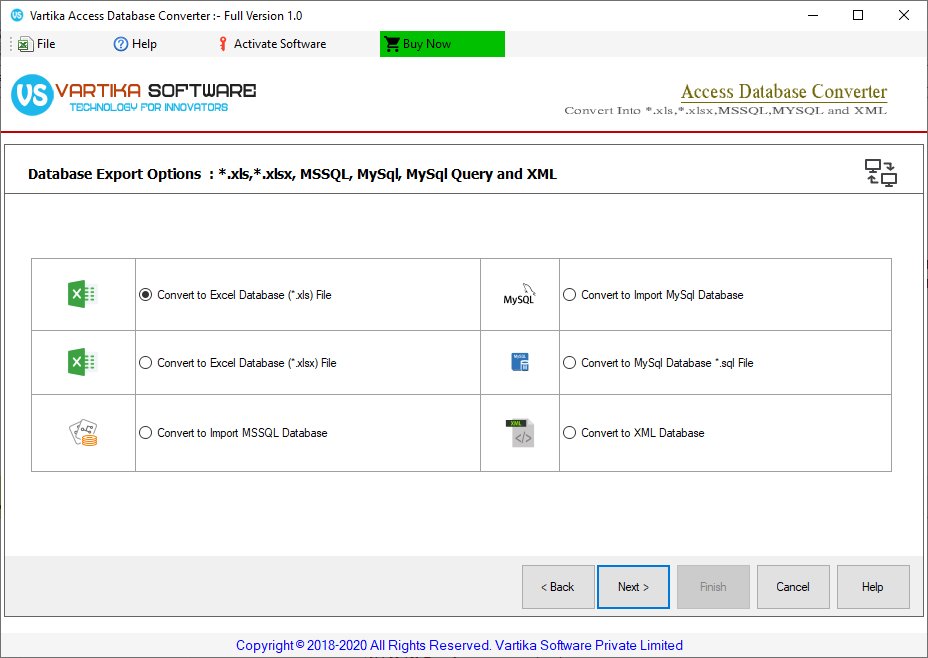The height and width of the screenshot is (658, 928).
Task: Click the Vartika Software copyright link
Action: click(x=459, y=645)
